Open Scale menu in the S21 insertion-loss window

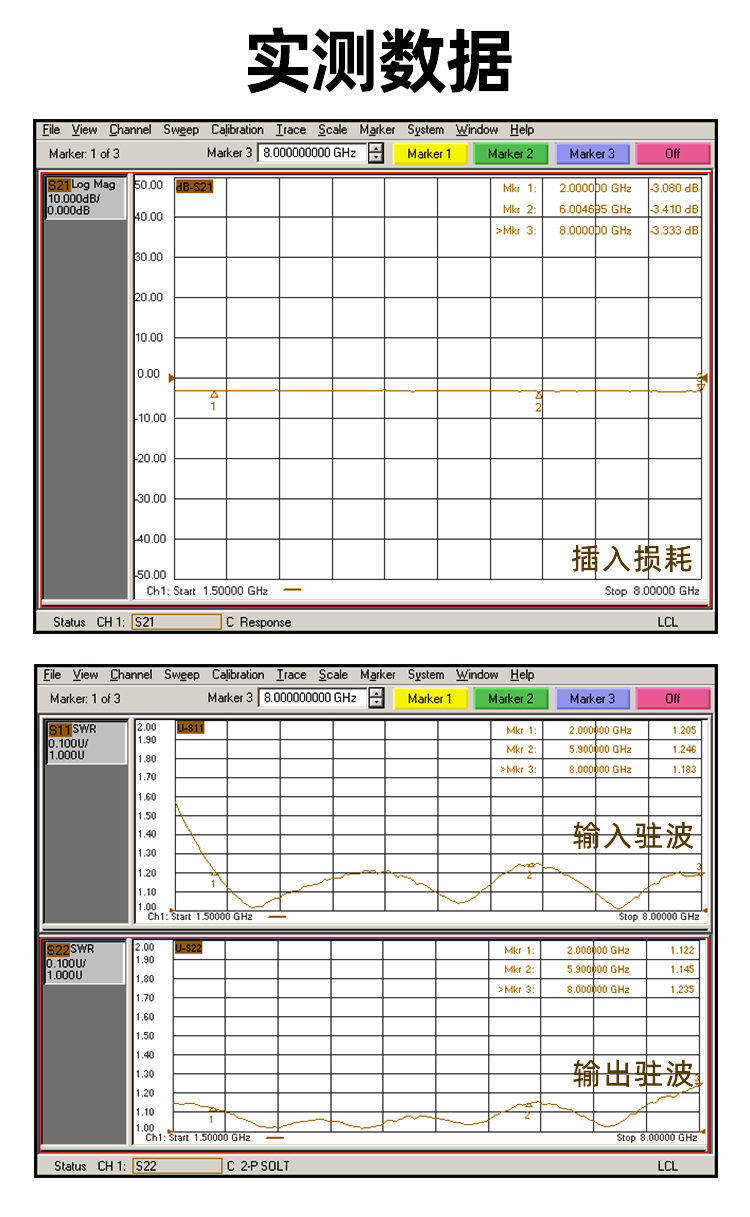pyautogui.click(x=333, y=130)
